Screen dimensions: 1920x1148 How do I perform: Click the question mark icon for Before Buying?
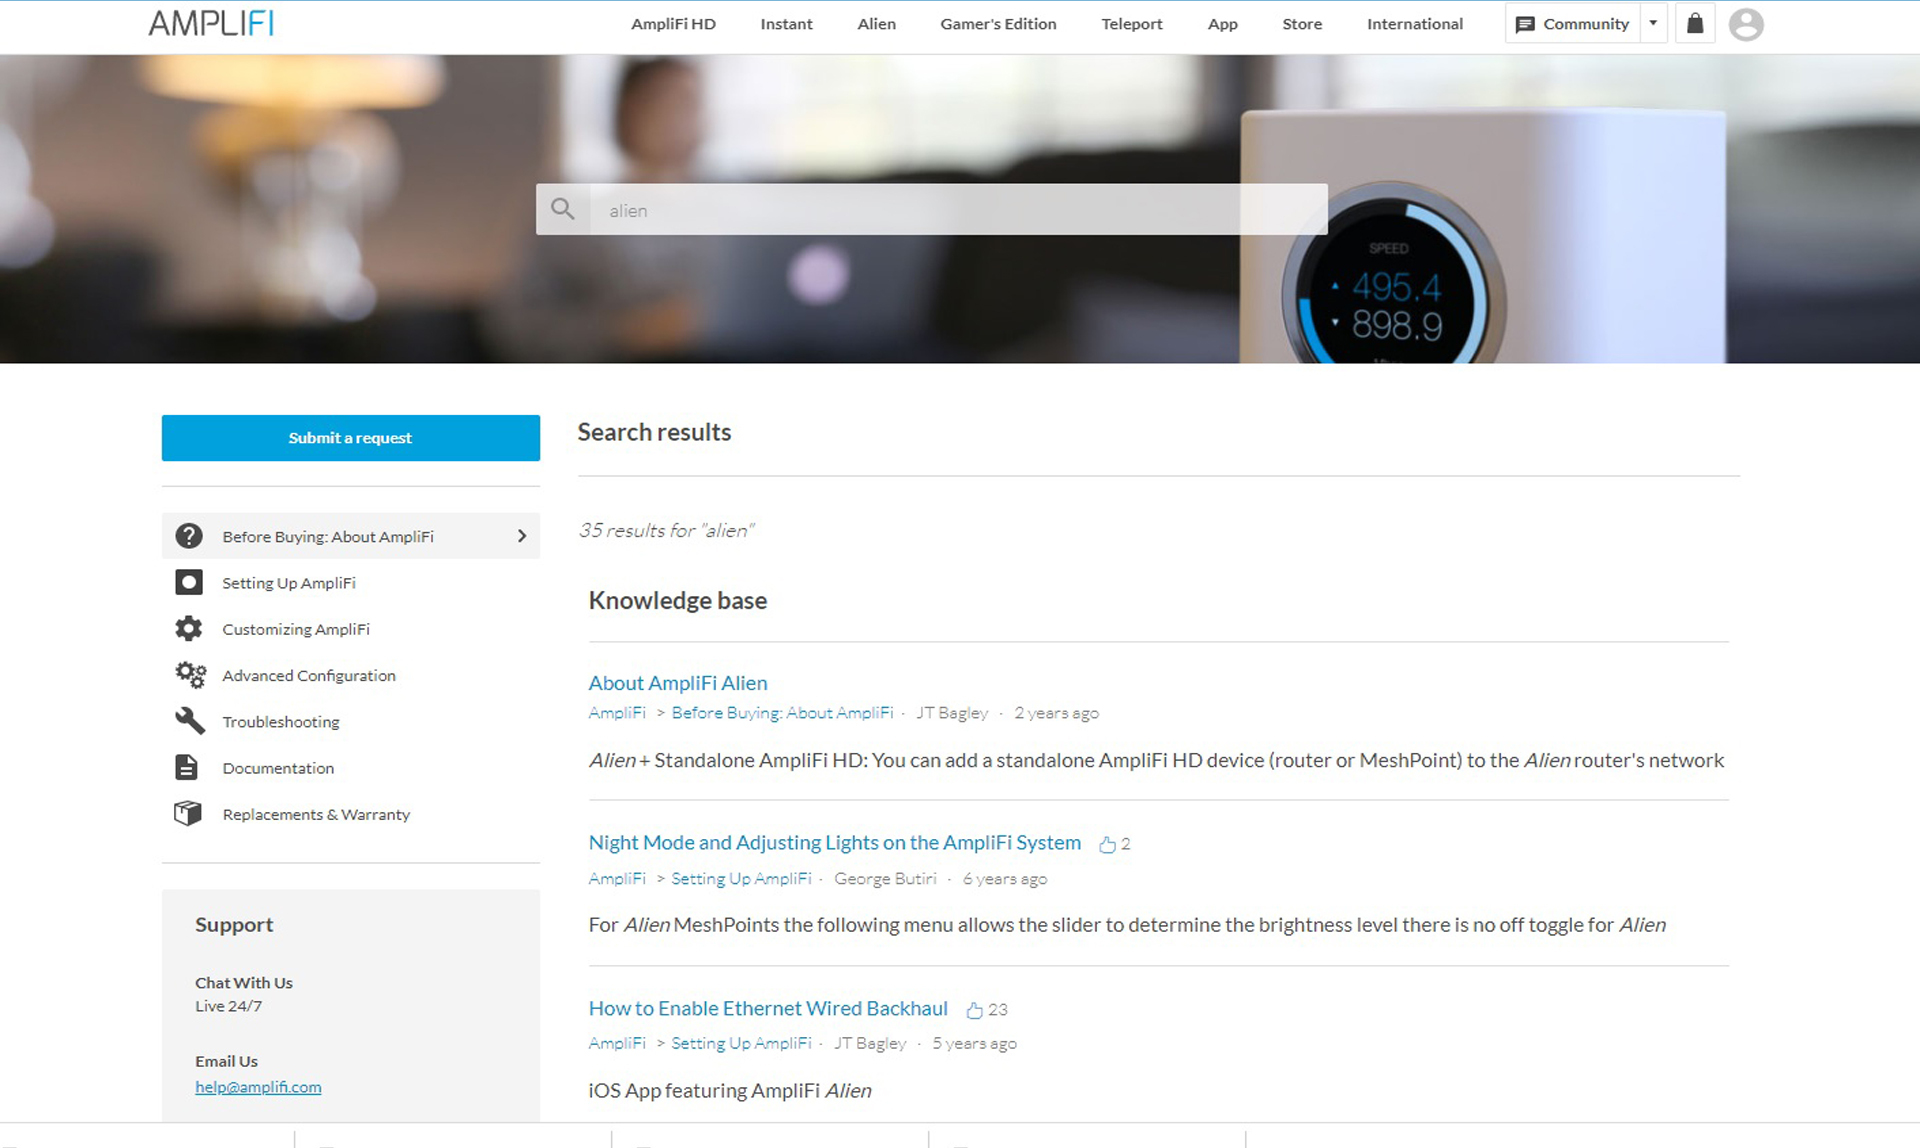[x=189, y=536]
